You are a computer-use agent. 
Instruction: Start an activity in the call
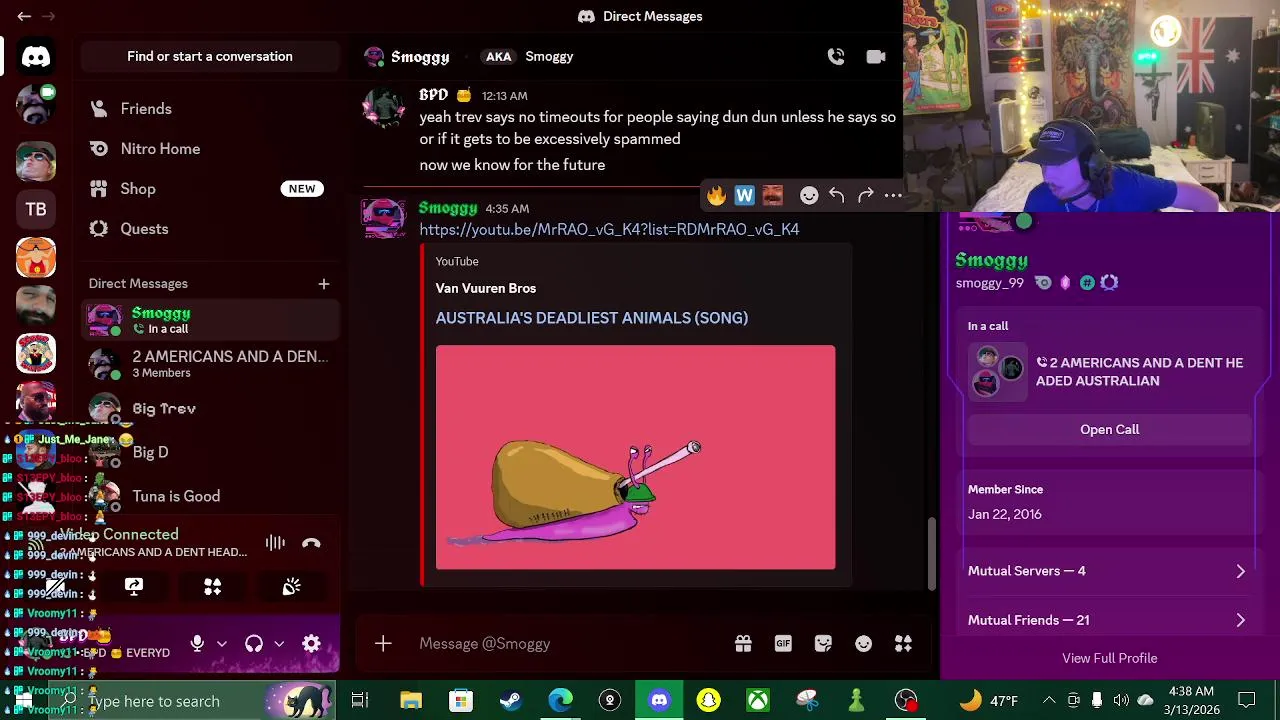click(x=213, y=587)
